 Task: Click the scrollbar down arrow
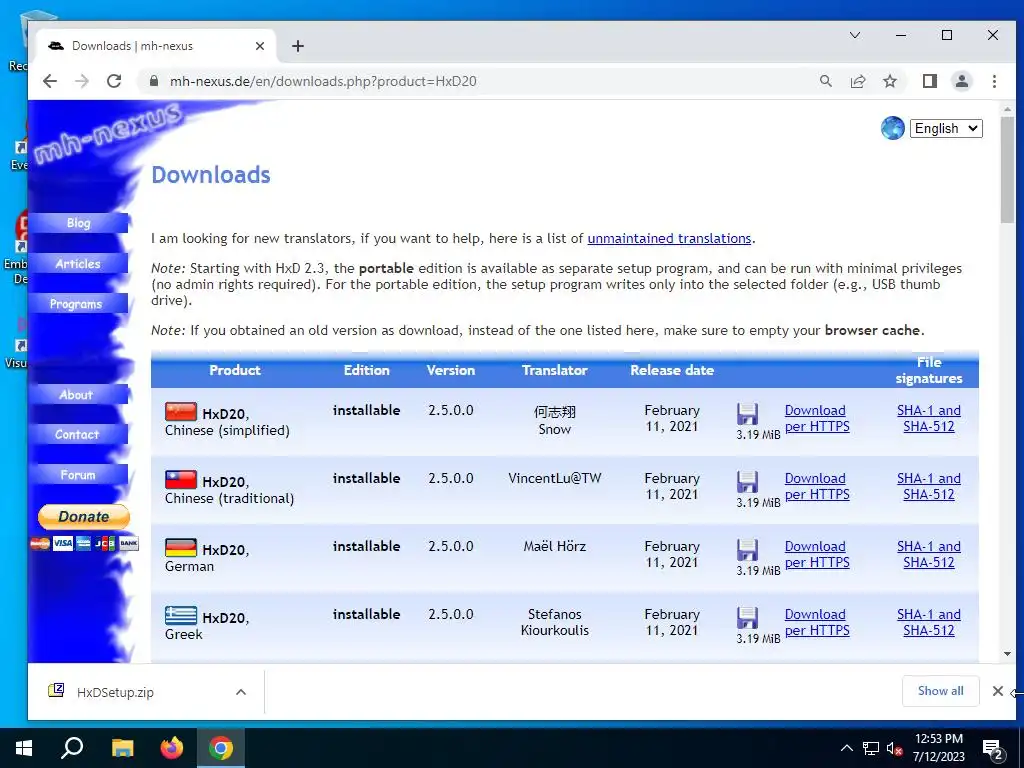[x=1007, y=654]
